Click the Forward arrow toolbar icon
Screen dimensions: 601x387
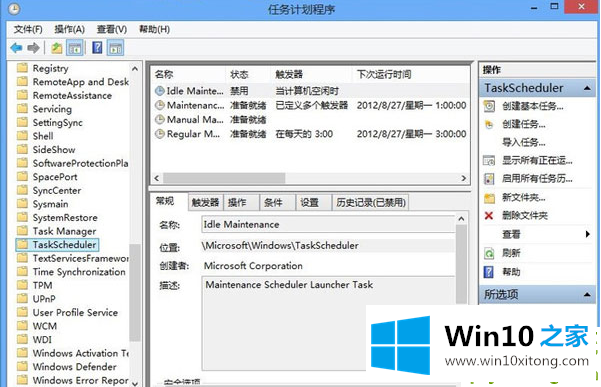point(33,48)
